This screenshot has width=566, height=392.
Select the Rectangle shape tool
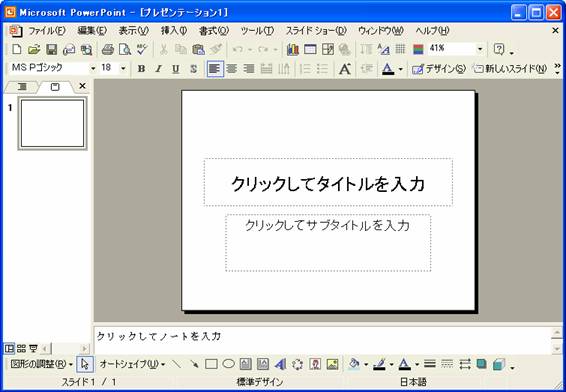tap(211, 364)
